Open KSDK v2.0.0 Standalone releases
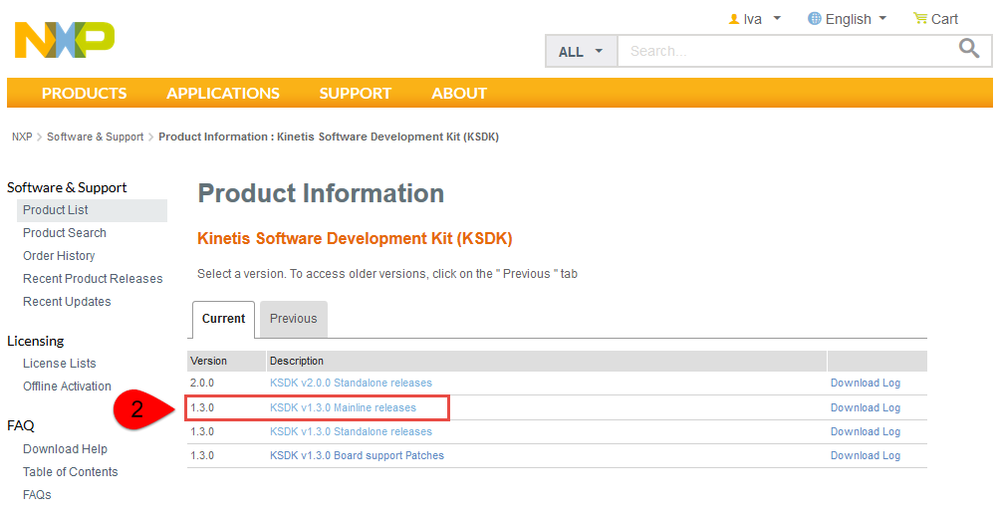This screenshot has width=998, height=529. click(x=351, y=383)
